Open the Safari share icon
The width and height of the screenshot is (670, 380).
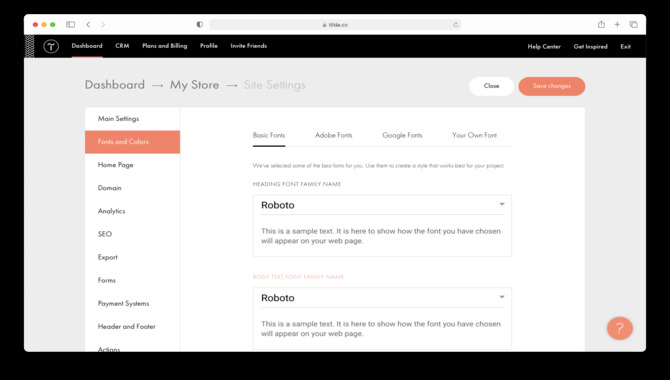601,24
